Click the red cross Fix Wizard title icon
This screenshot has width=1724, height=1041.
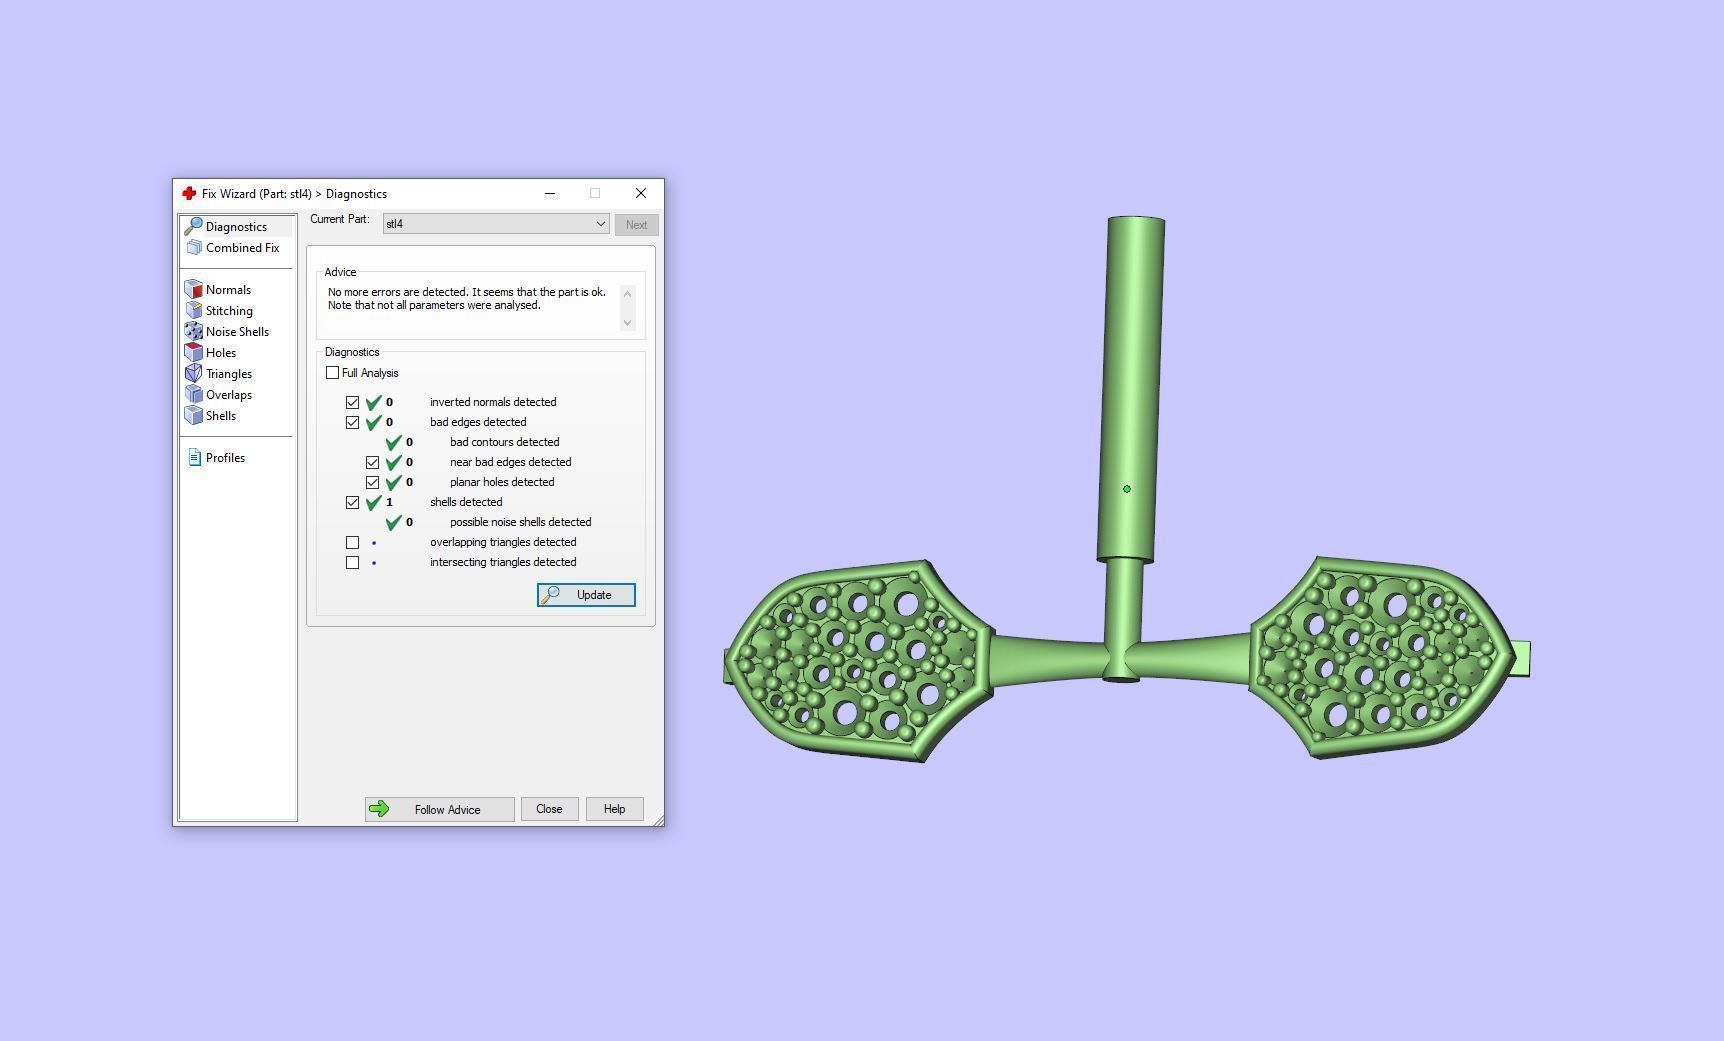(x=189, y=193)
